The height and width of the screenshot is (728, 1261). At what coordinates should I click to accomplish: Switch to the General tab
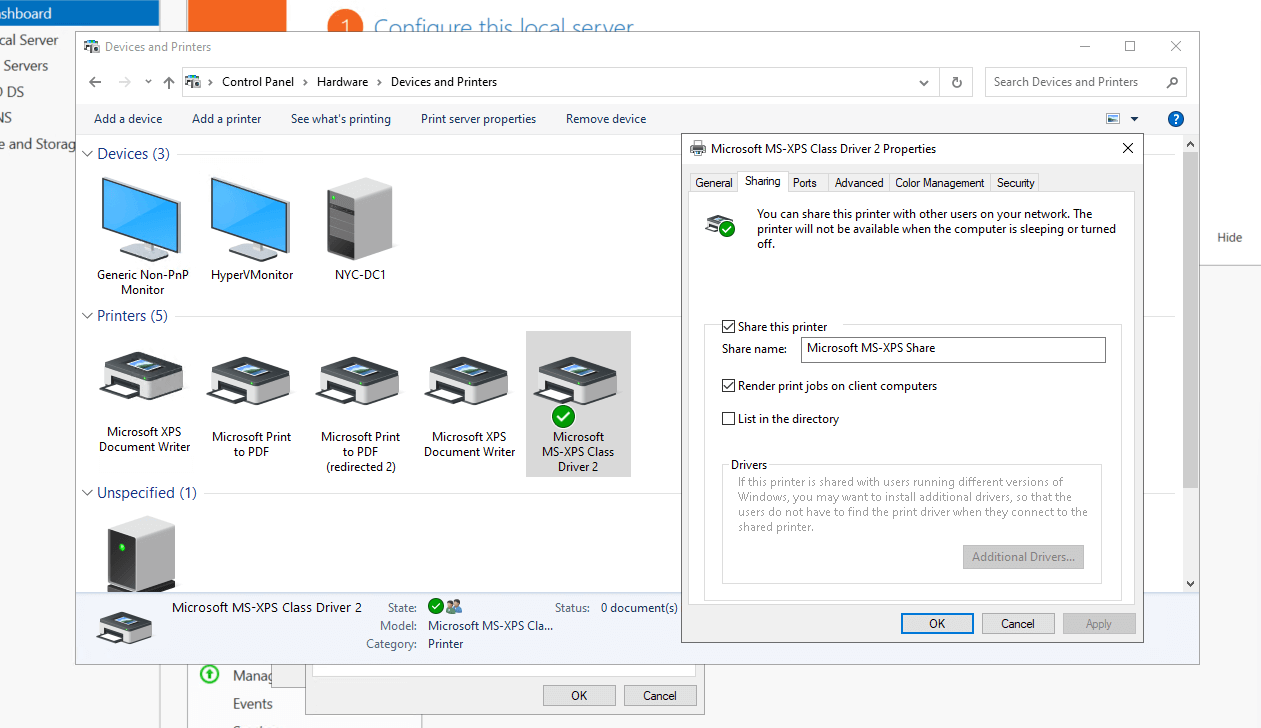[714, 183]
